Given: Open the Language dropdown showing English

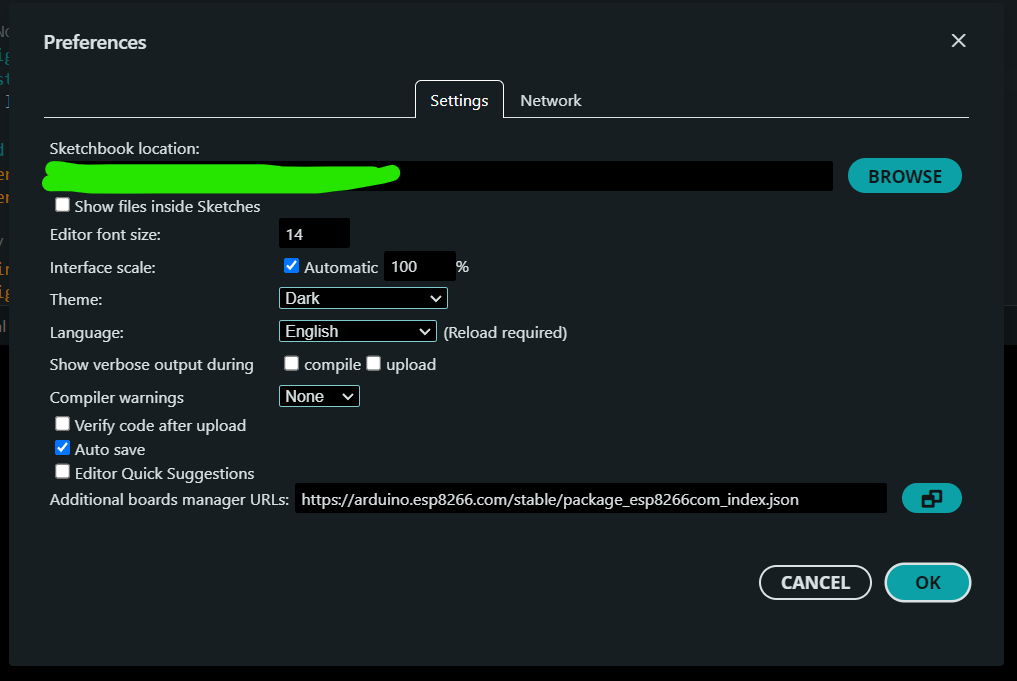Looking at the screenshot, I should click(x=357, y=331).
